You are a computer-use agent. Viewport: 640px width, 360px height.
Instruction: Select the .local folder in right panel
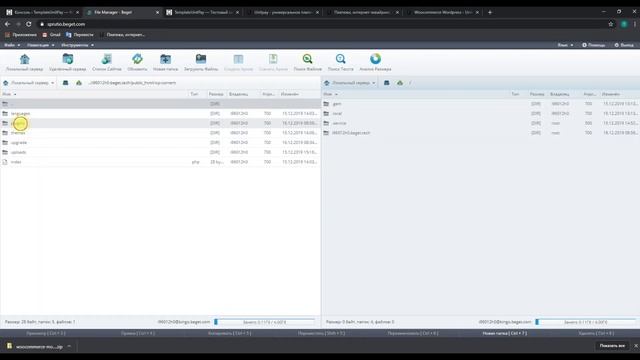tap(481, 113)
